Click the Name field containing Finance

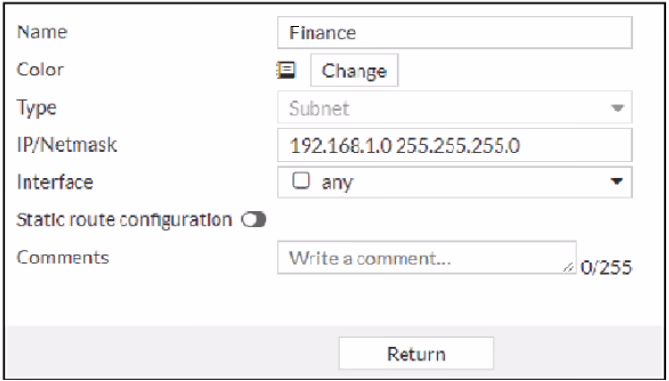pyautogui.click(x=454, y=32)
